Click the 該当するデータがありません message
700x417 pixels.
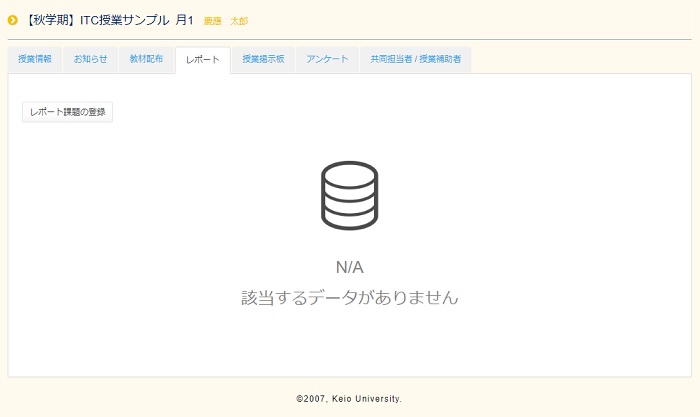[x=349, y=298]
